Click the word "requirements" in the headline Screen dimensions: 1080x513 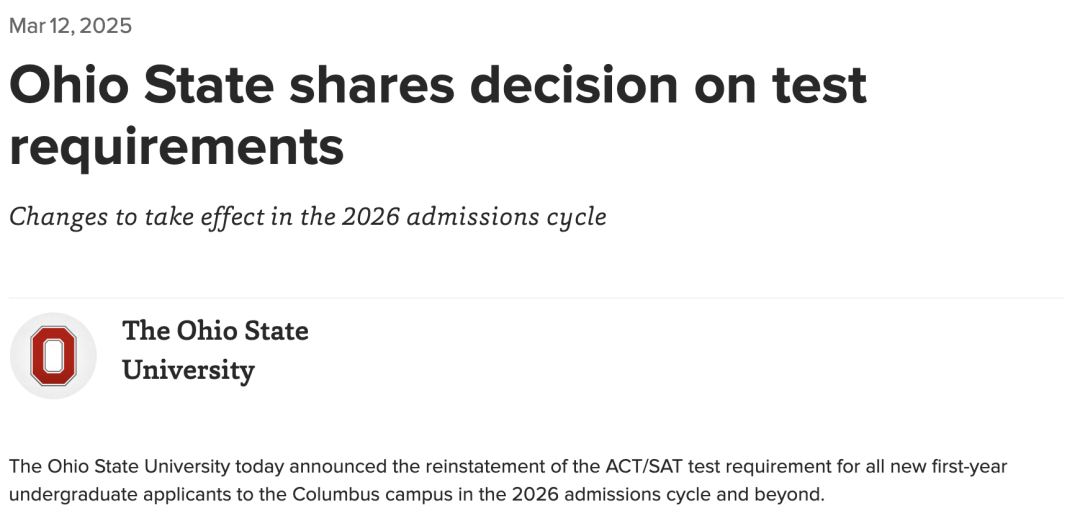coord(177,146)
